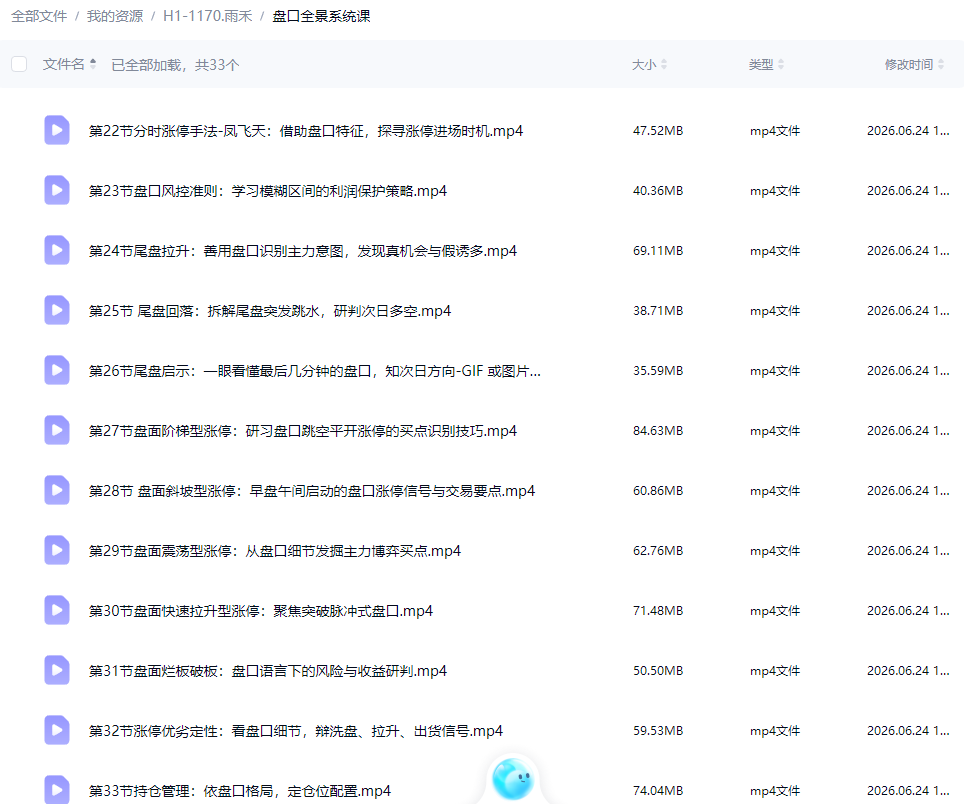Screen dimensions: 964x804
Task: Click video icon of 第28节 盘面斜坡型涨停 file
Action: tap(57, 491)
